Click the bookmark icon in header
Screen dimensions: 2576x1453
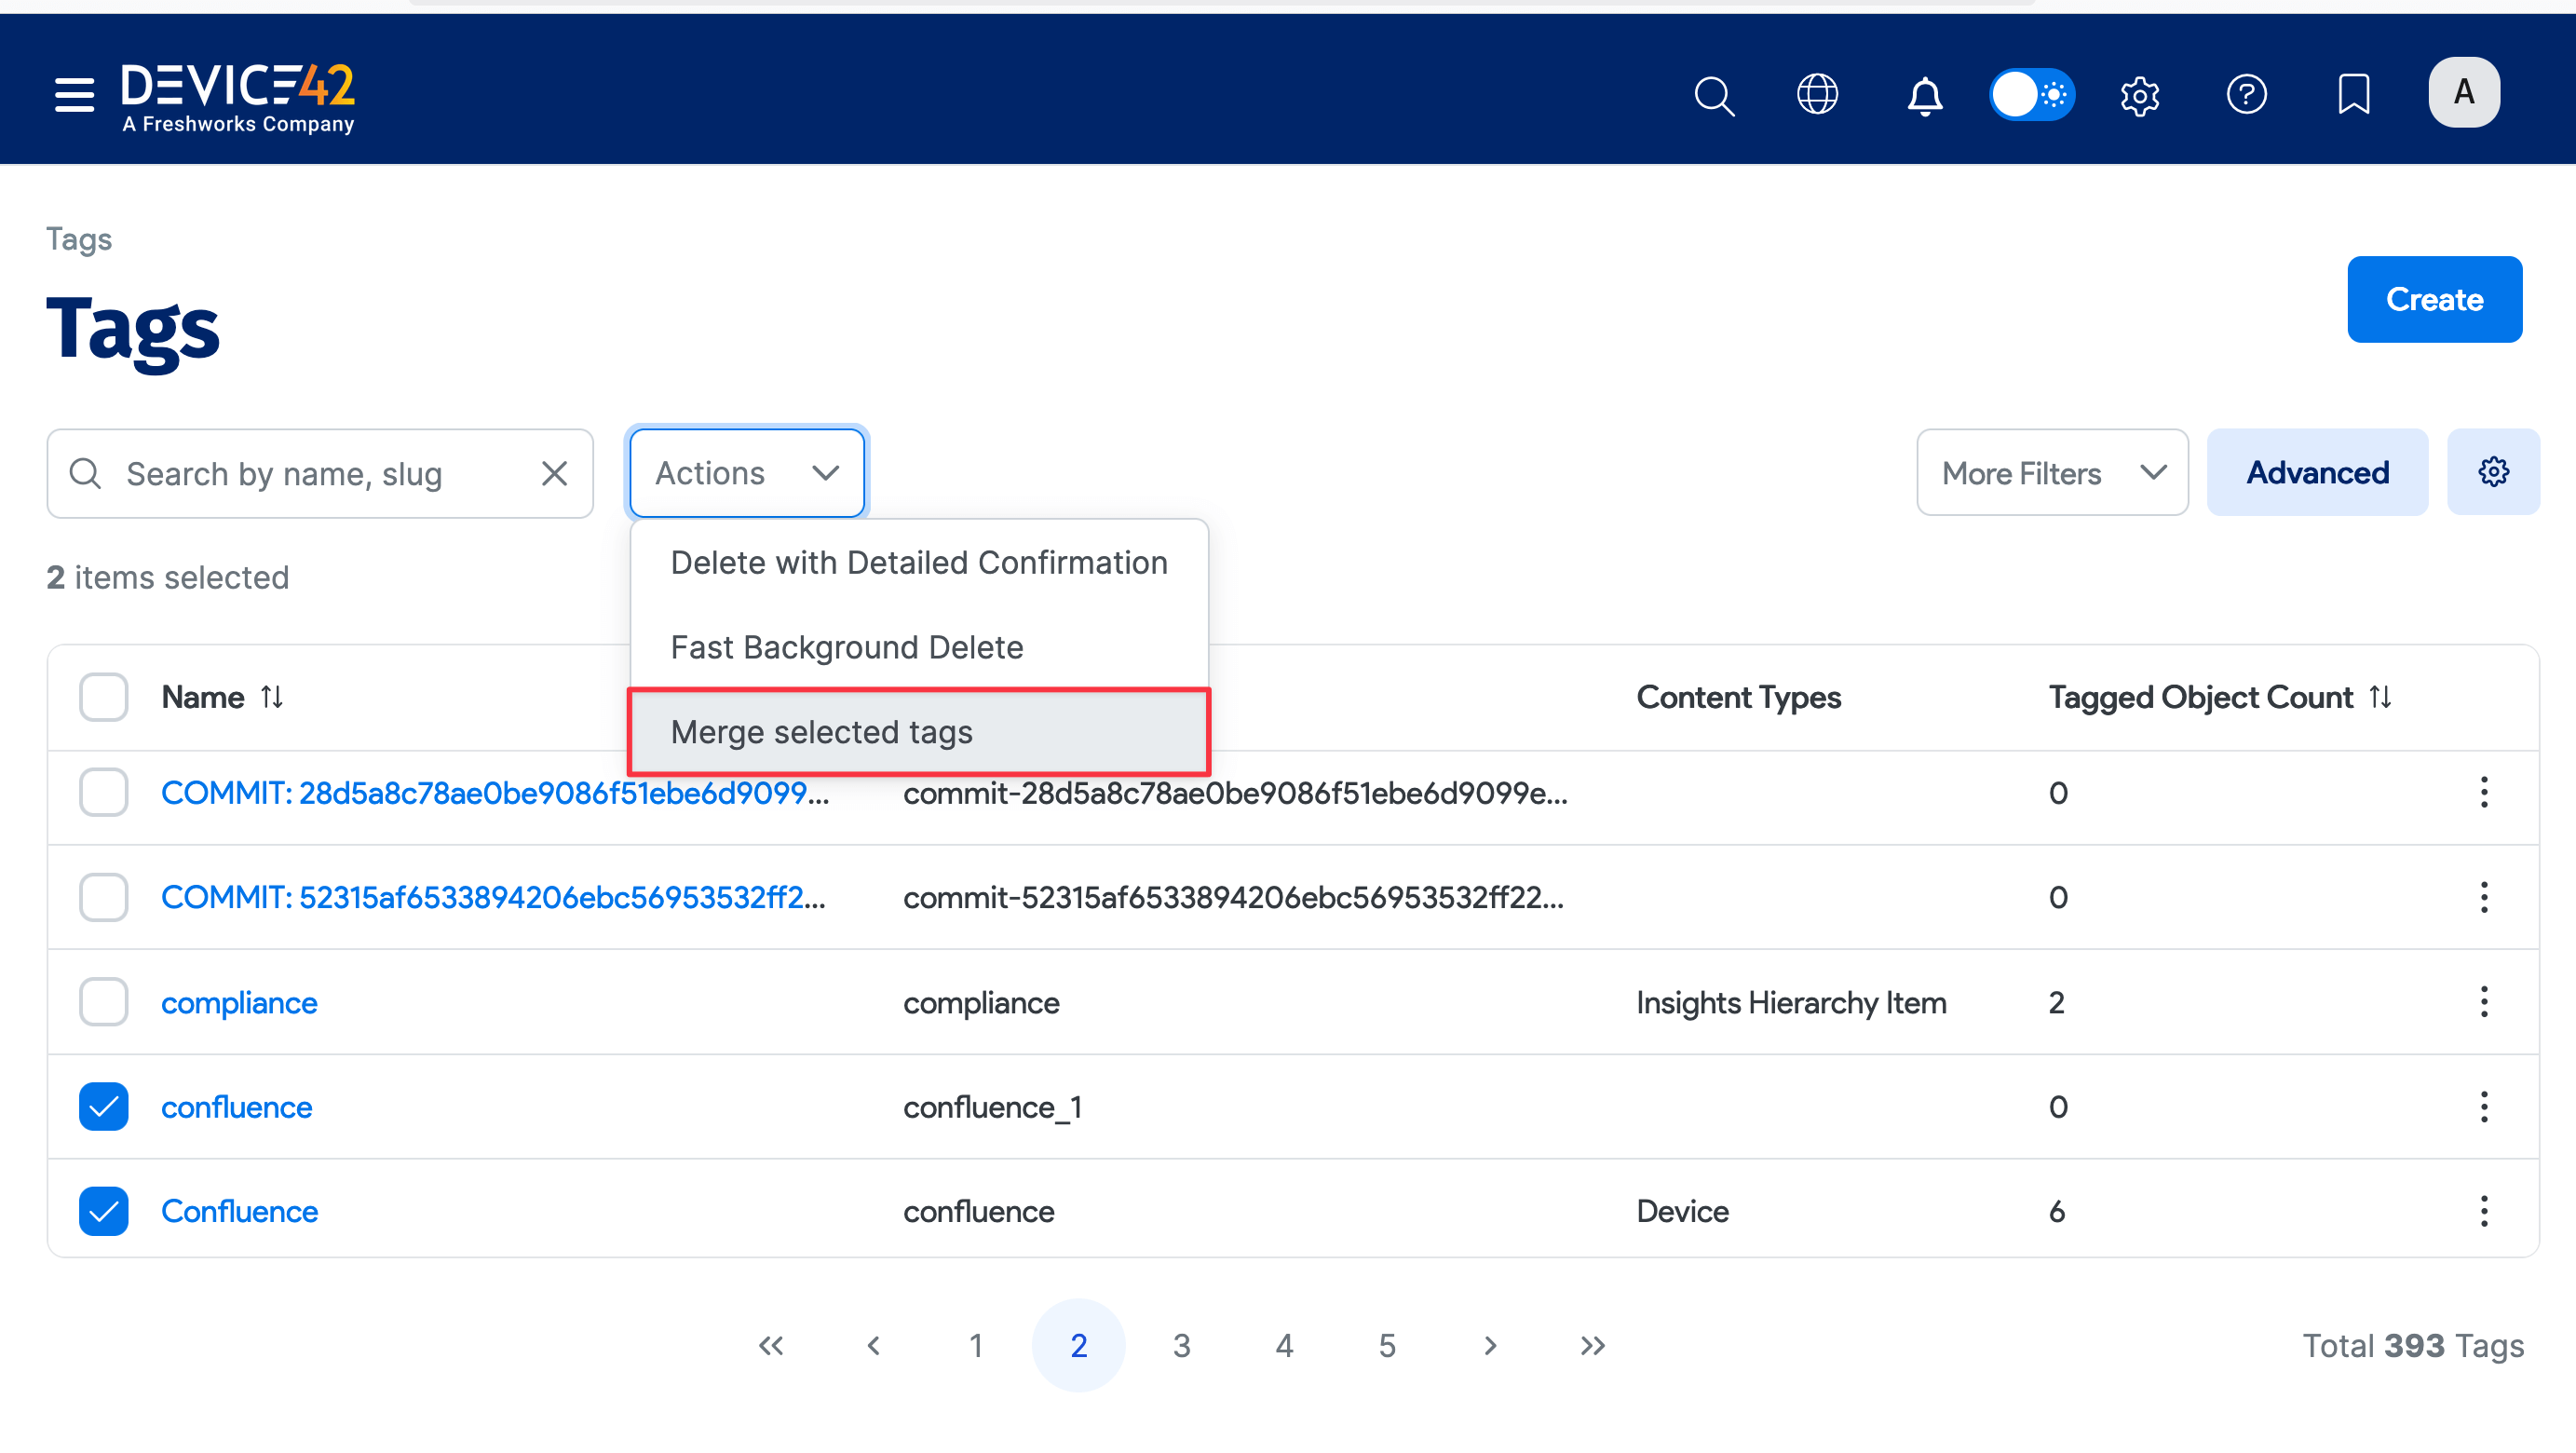click(2353, 95)
